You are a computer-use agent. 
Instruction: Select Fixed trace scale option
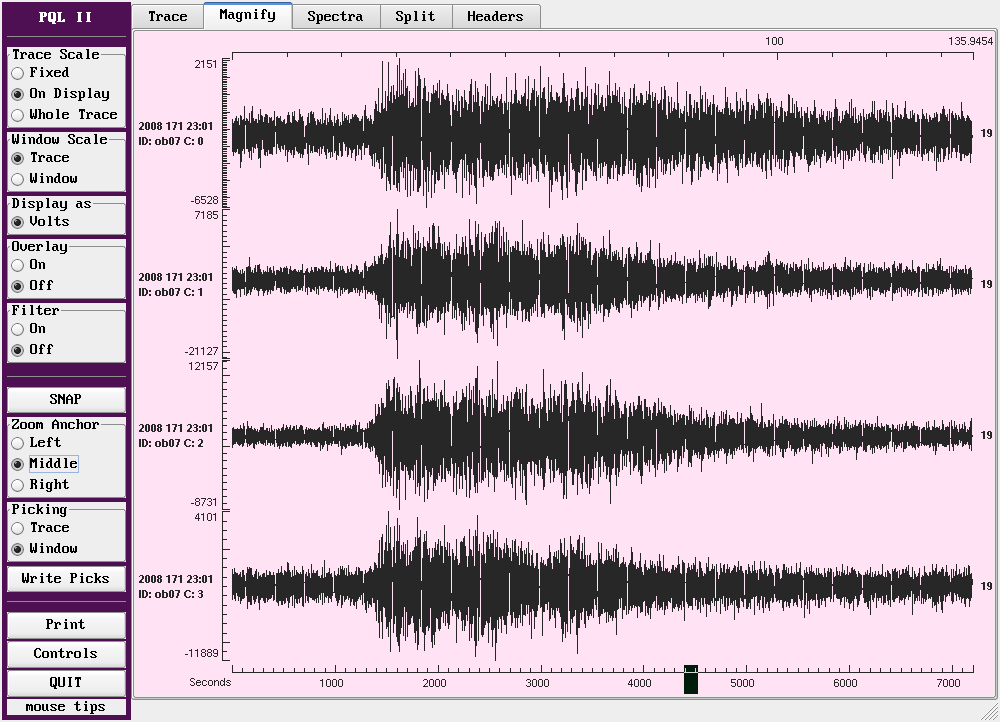(x=18, y=73)
